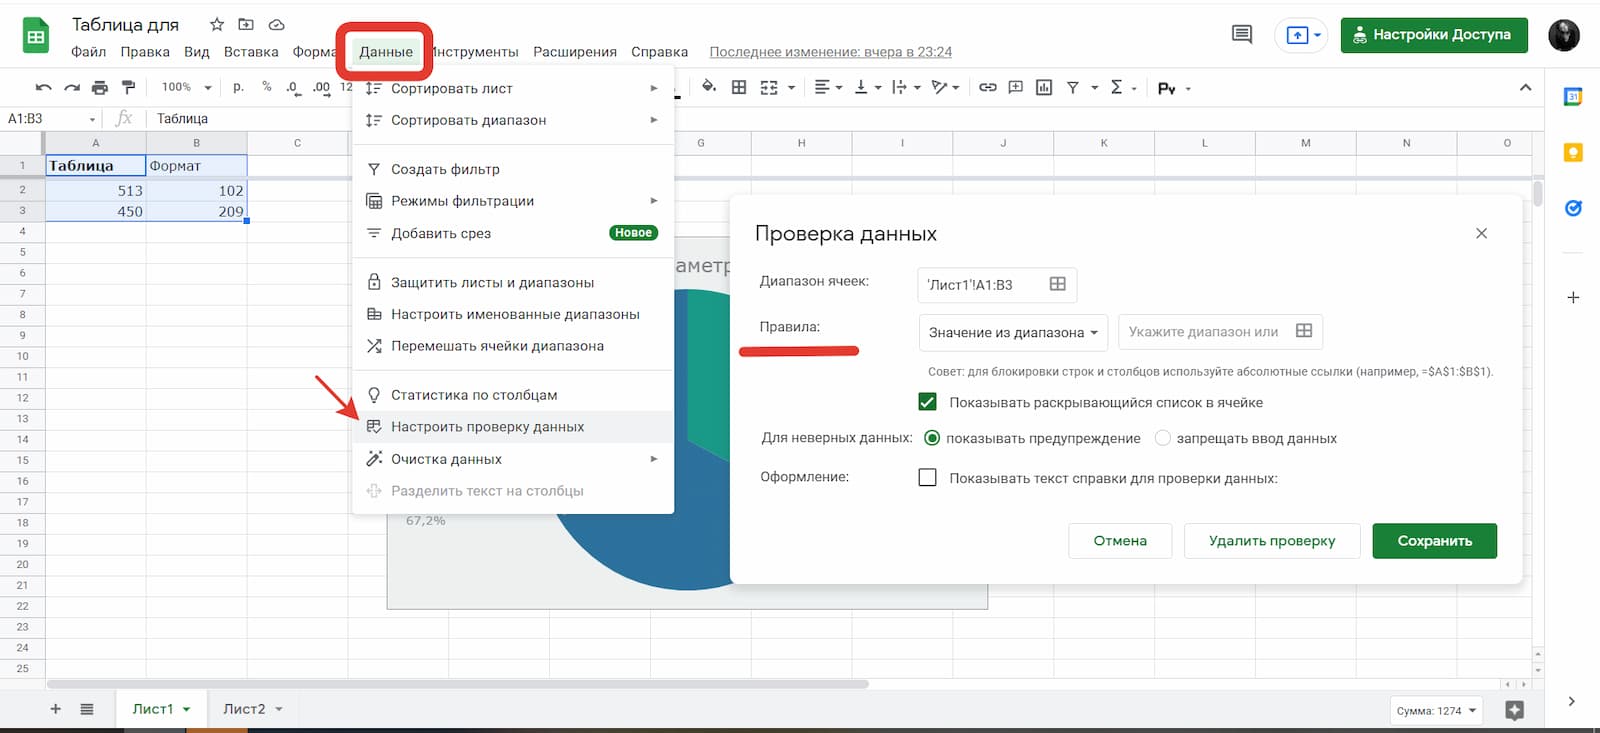Viewport: 1600px width, 733px height.
Task: Uncheck the show dropdown list in cell checkbox
Action: [x=927, y=402]
